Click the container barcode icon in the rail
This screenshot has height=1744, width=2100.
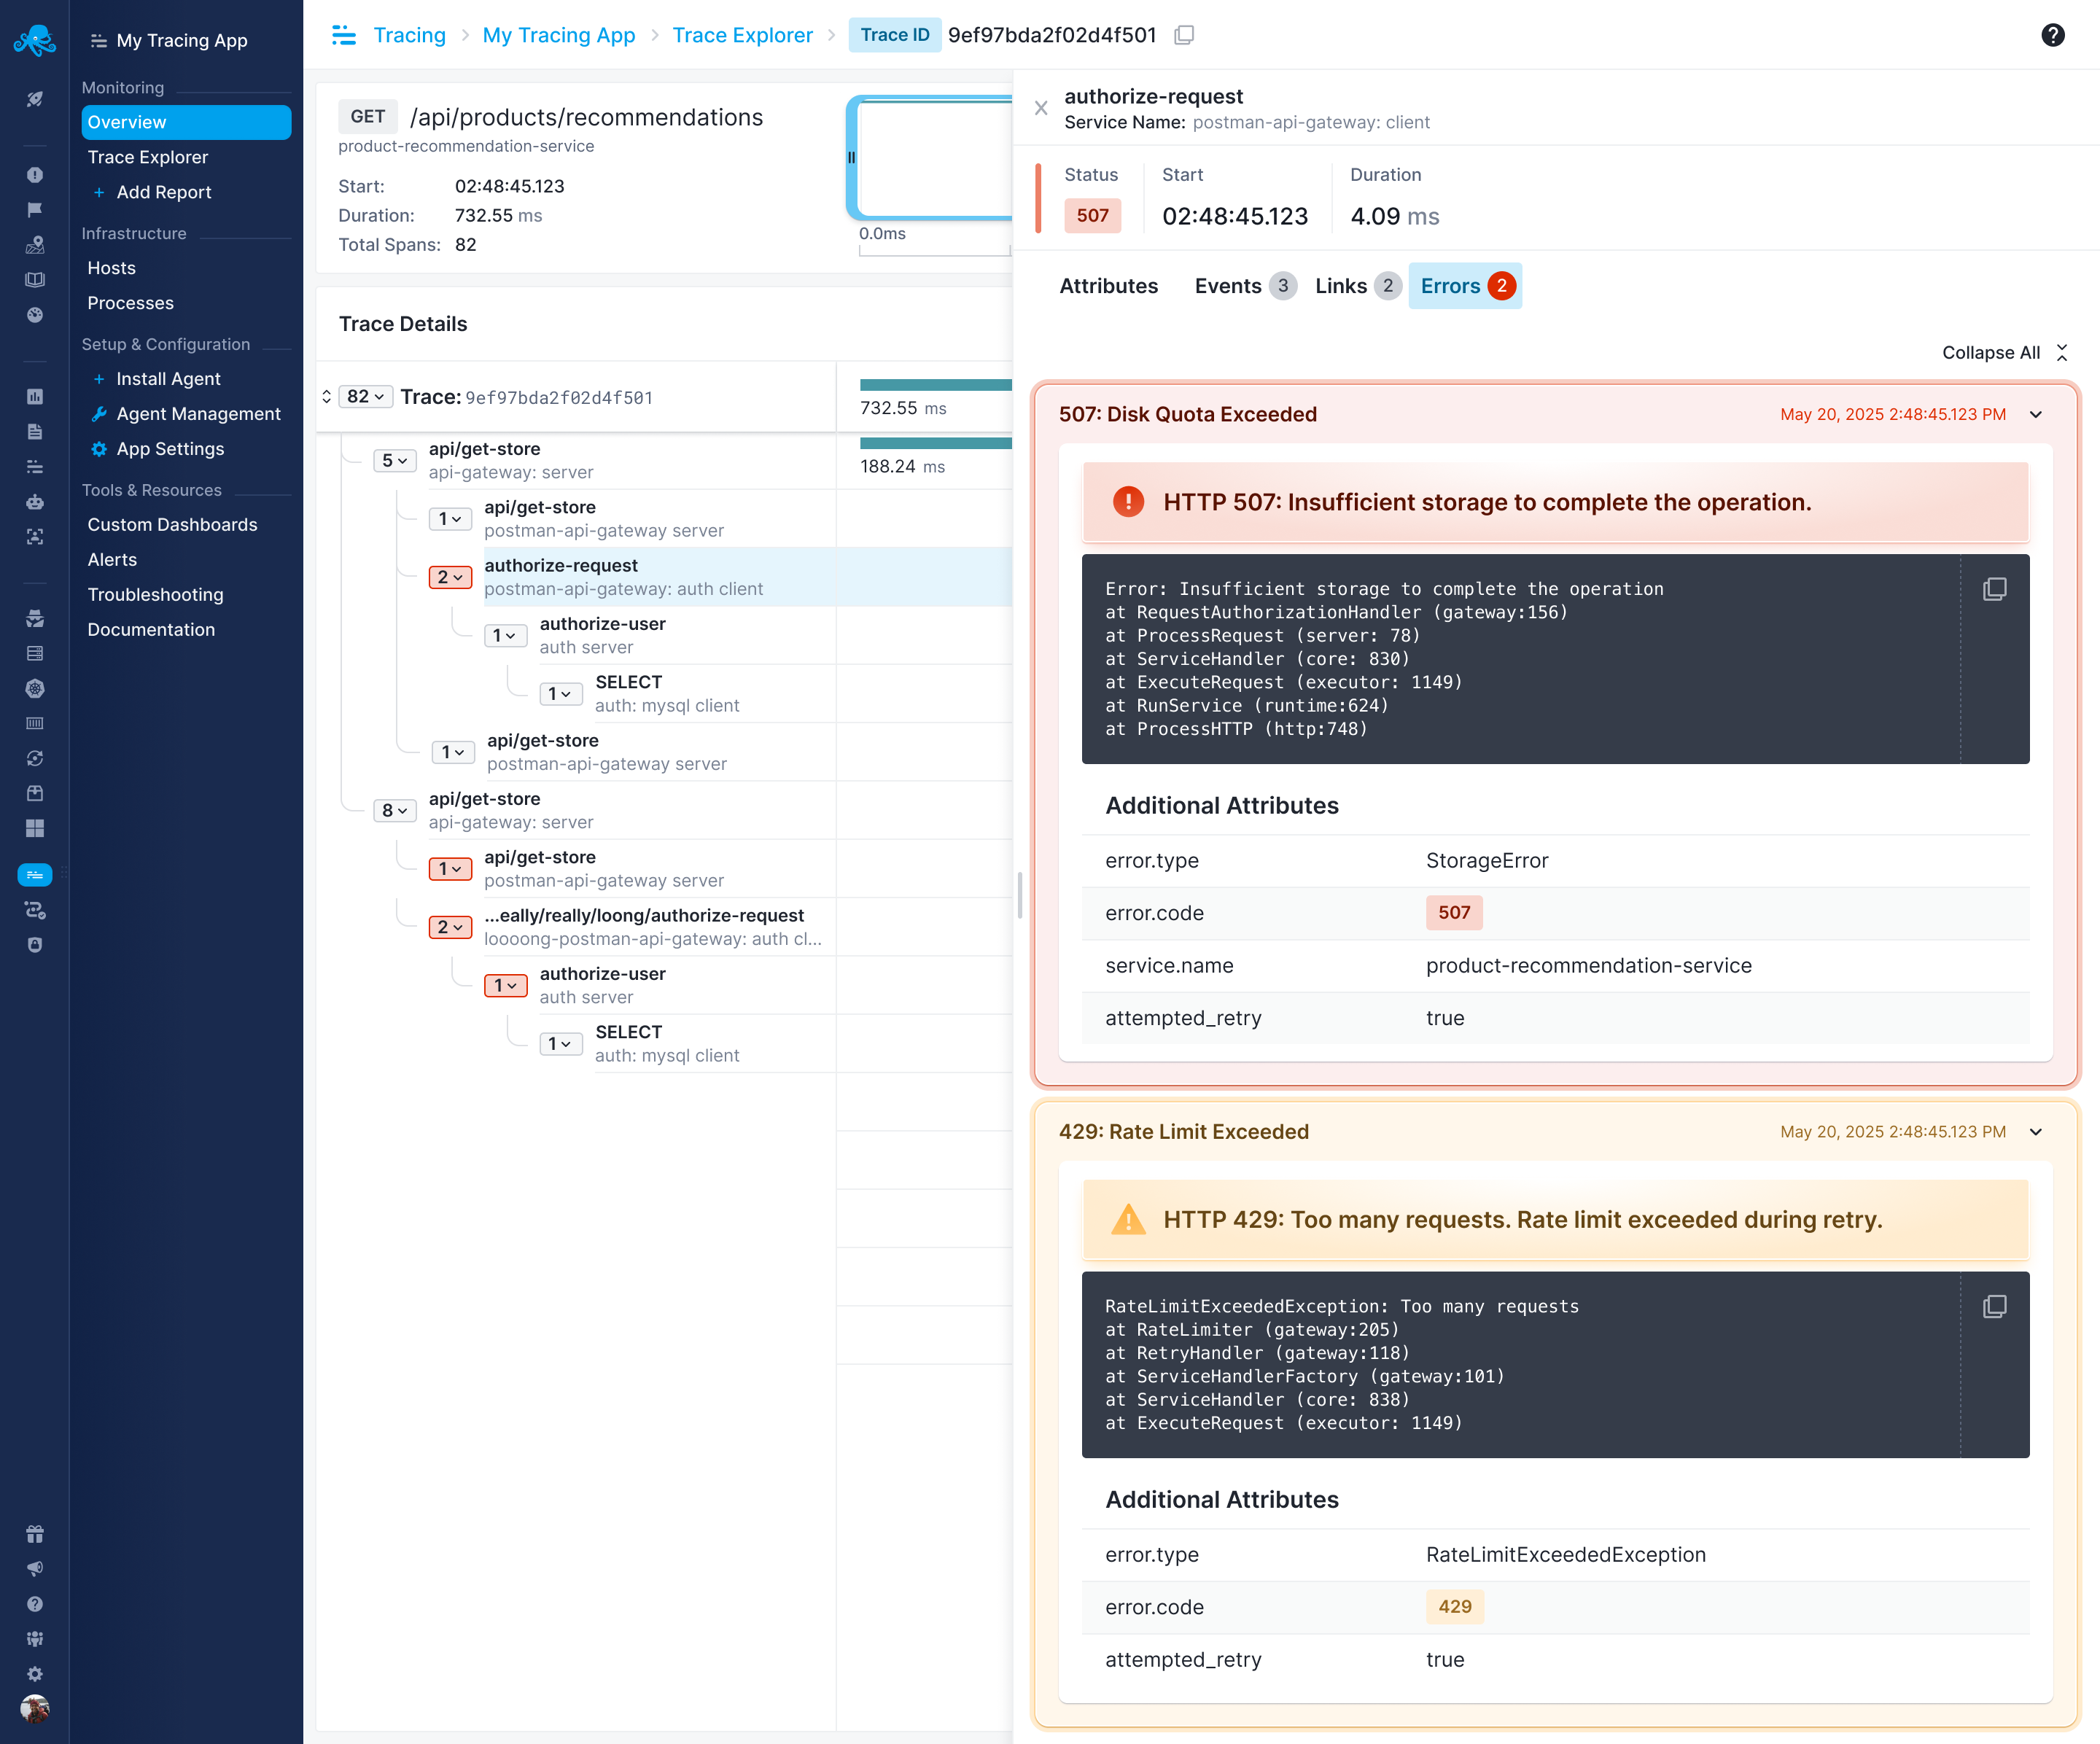[35, 724]
